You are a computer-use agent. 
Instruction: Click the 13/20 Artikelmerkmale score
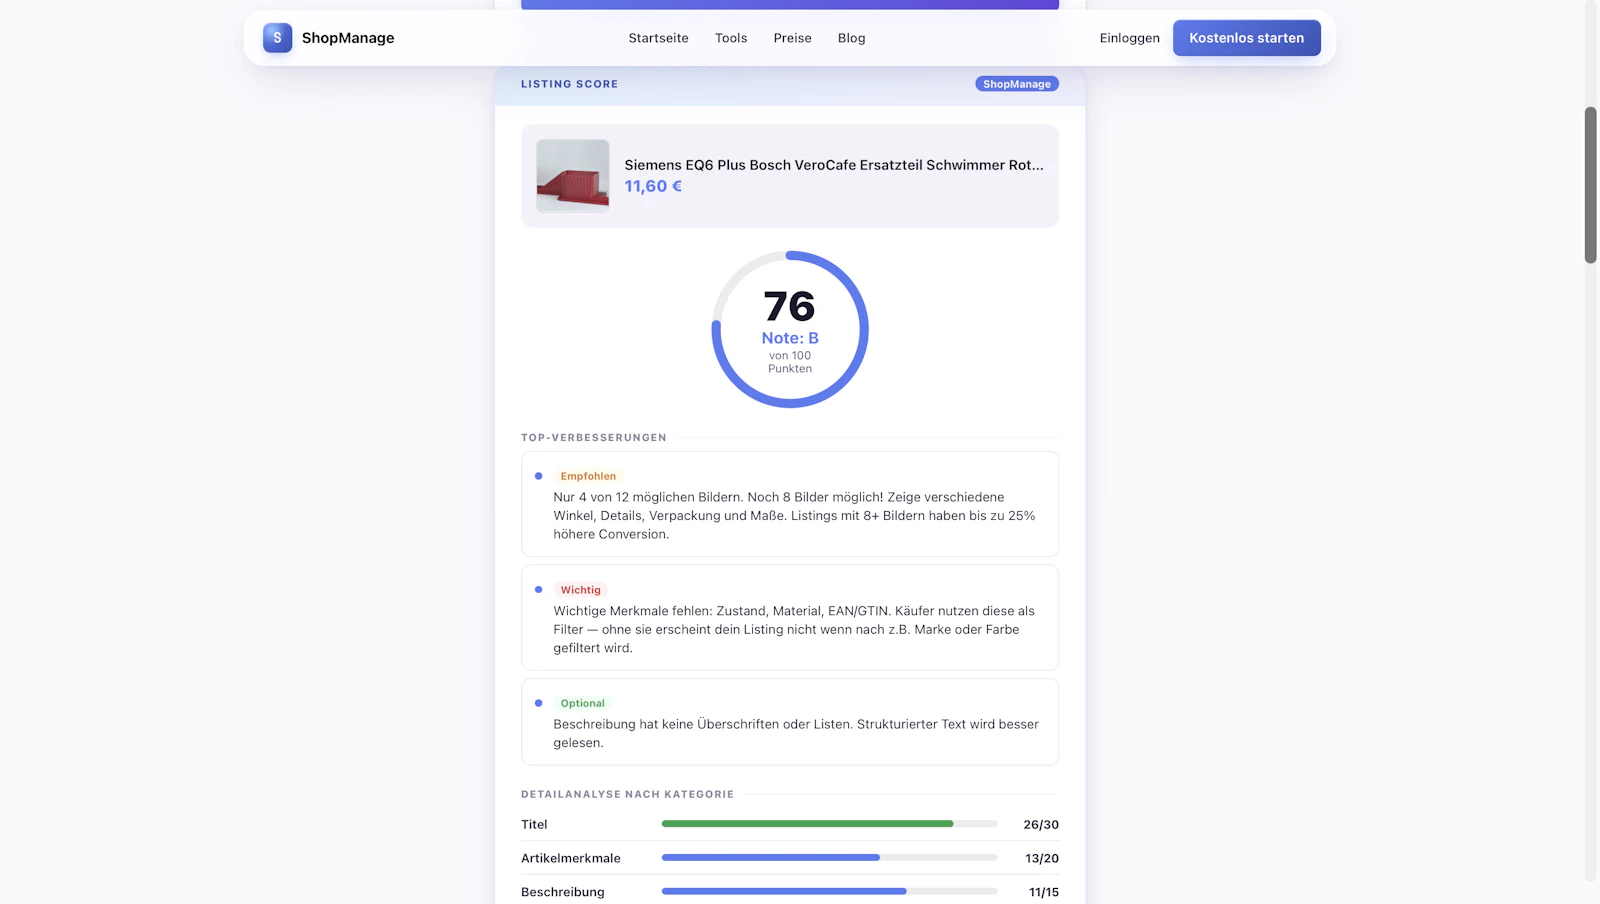pos(1041,858)
